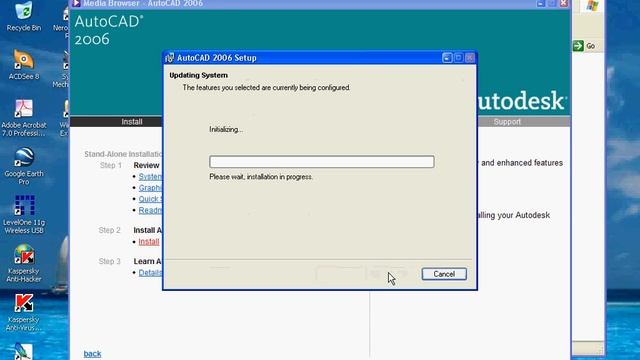Click the installation progress bar
This screenshot has width=640, height=360.
(322, 162)
